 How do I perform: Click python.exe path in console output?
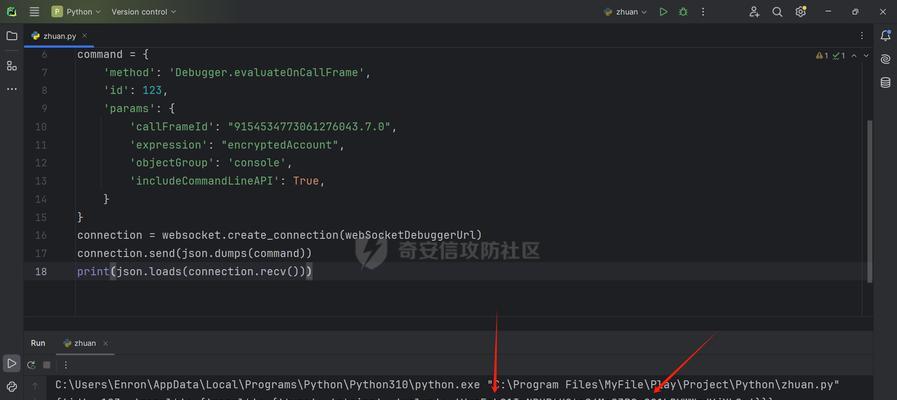(x=268, y=385)
